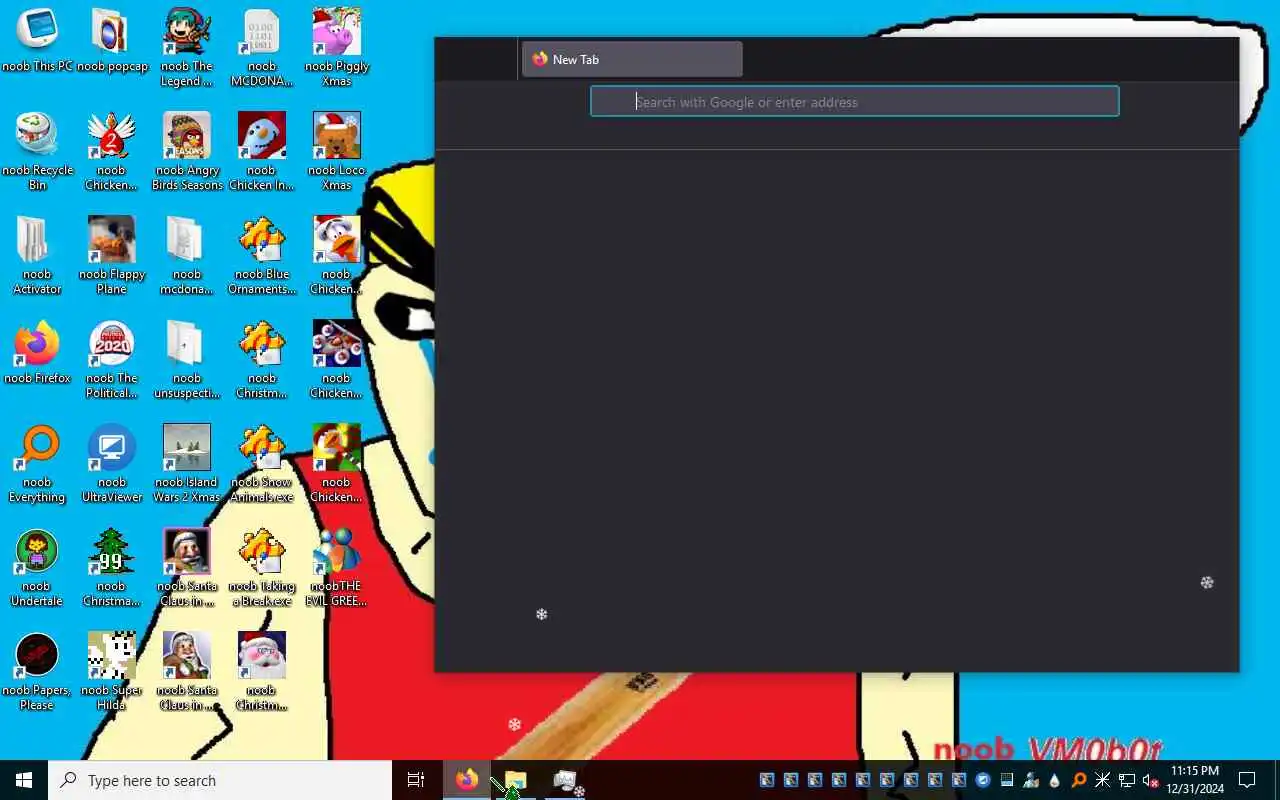Screen dimensions: 1280x800
Task: Launch noob Papers, Please shortcut
Action: click(x=37, y=672)
